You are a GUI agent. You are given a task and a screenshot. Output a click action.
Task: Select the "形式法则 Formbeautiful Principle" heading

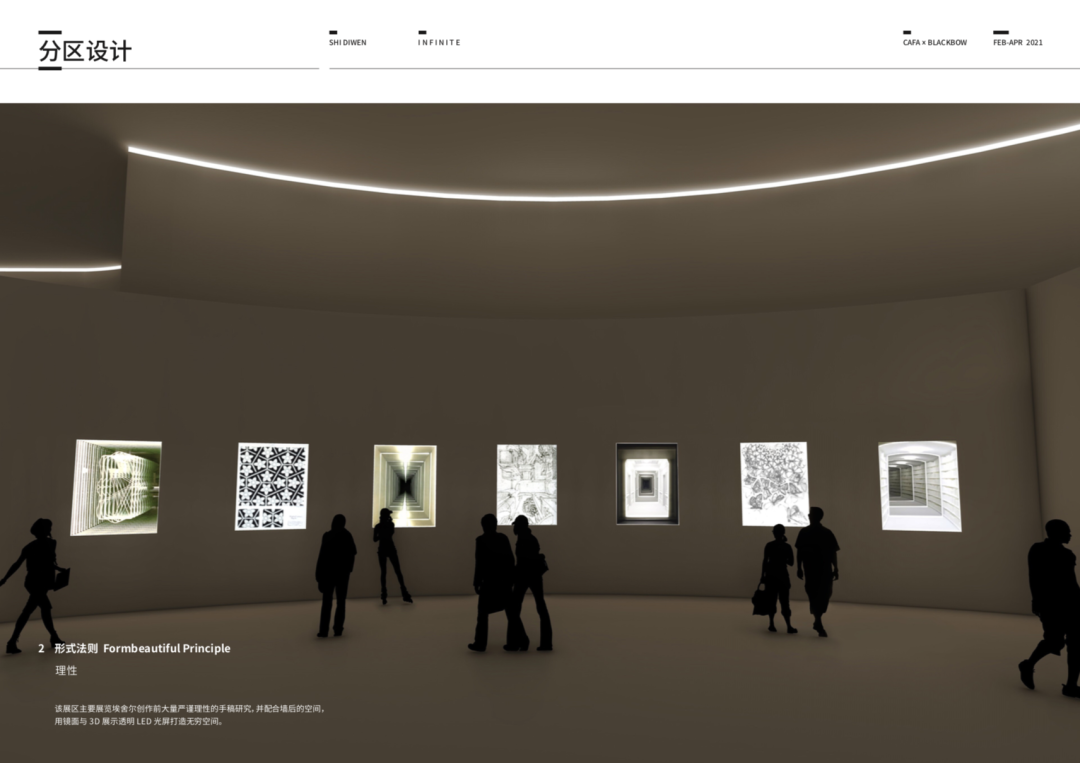coord(143,648)
